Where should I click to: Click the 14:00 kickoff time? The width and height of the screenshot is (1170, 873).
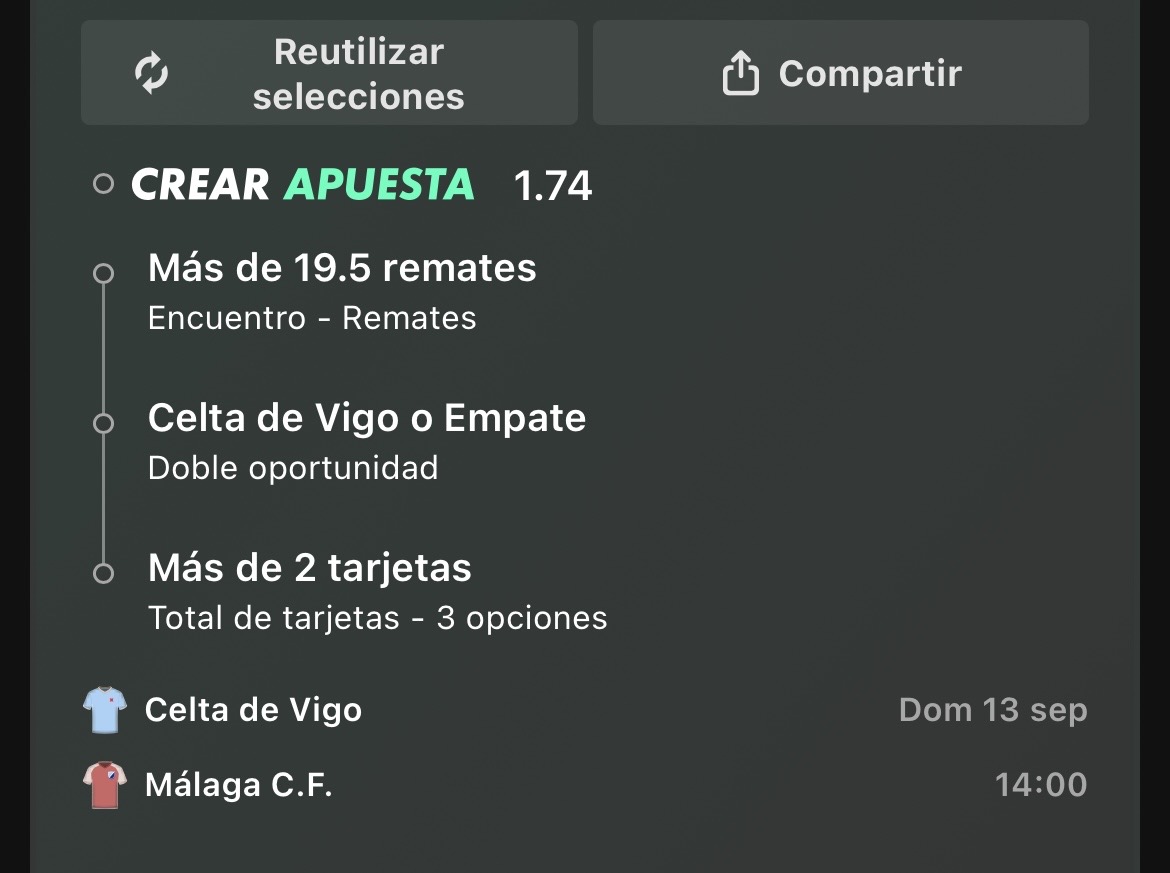click(x=1042, y=785)
